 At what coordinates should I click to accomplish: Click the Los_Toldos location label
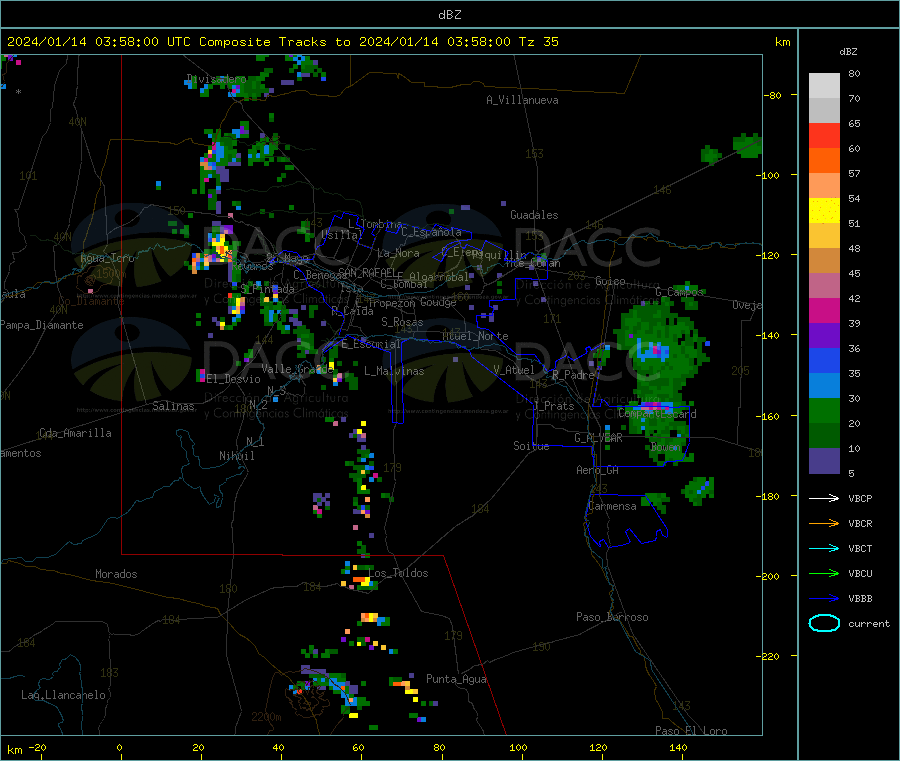[x=398, y=573]
